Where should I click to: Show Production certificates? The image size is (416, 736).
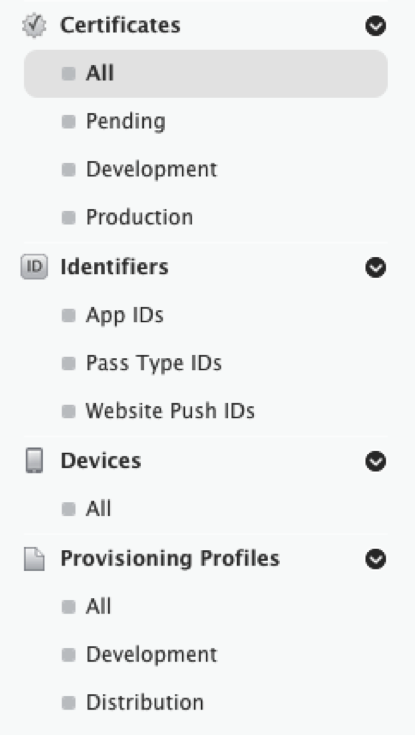click(x=139, y=217)
